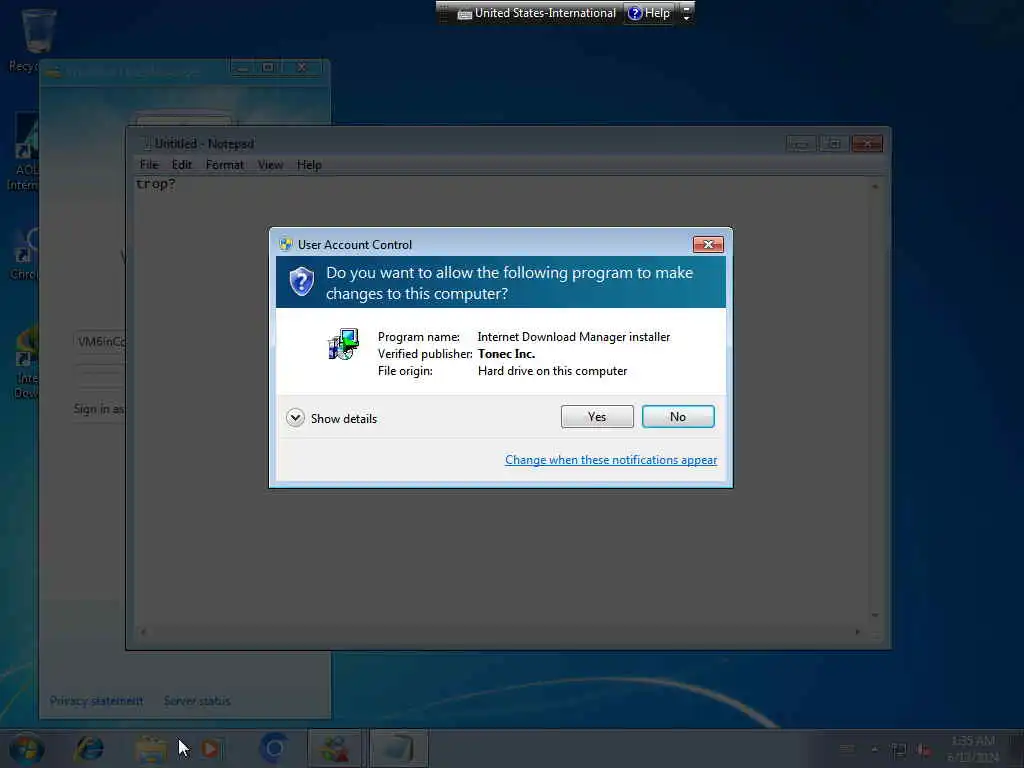Select United States-International keyboard layout

click(x=537, y=13)
